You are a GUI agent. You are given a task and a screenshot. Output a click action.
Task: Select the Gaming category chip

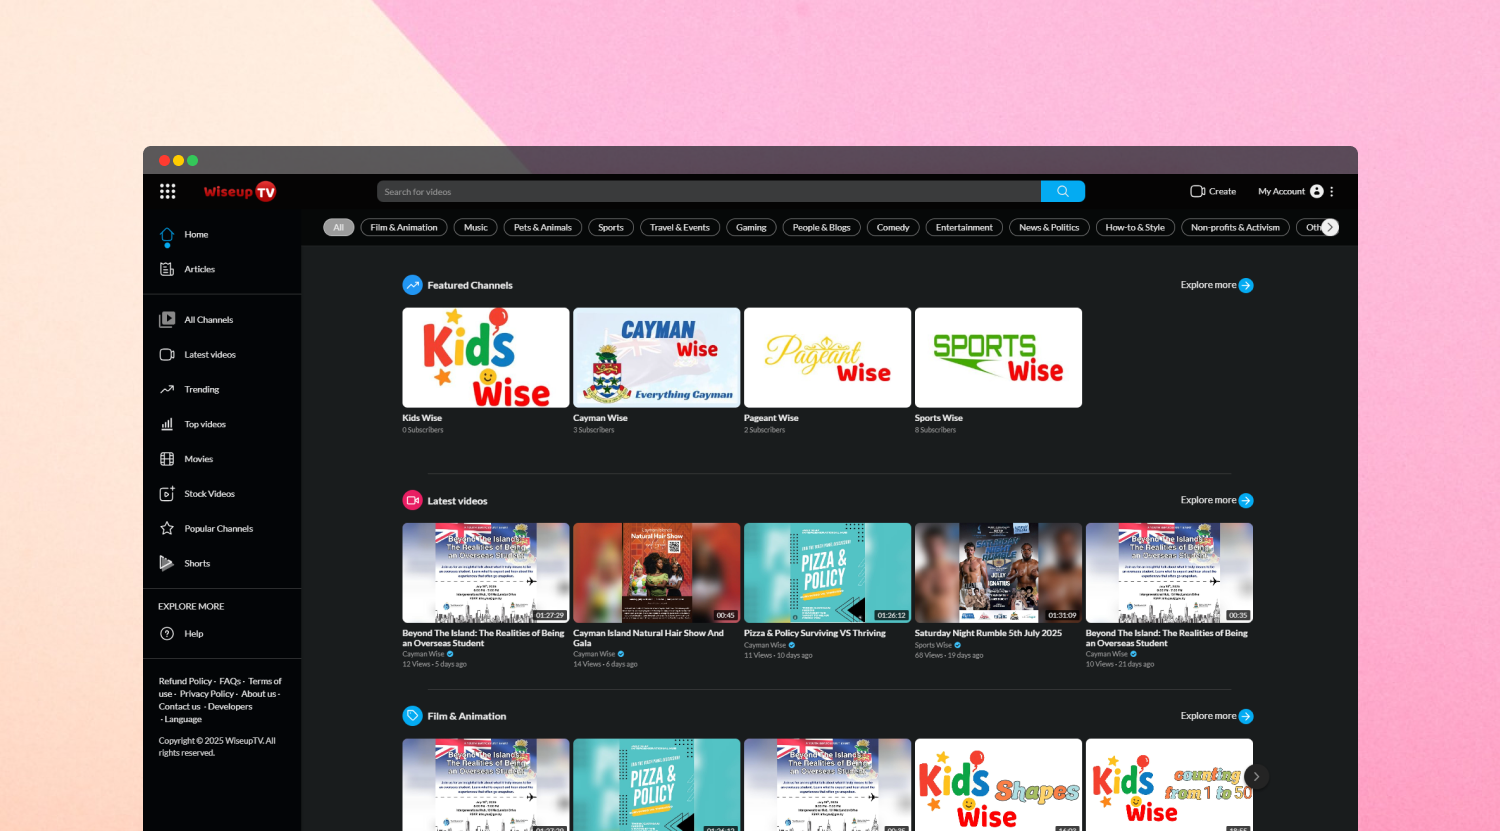point(751,228)
